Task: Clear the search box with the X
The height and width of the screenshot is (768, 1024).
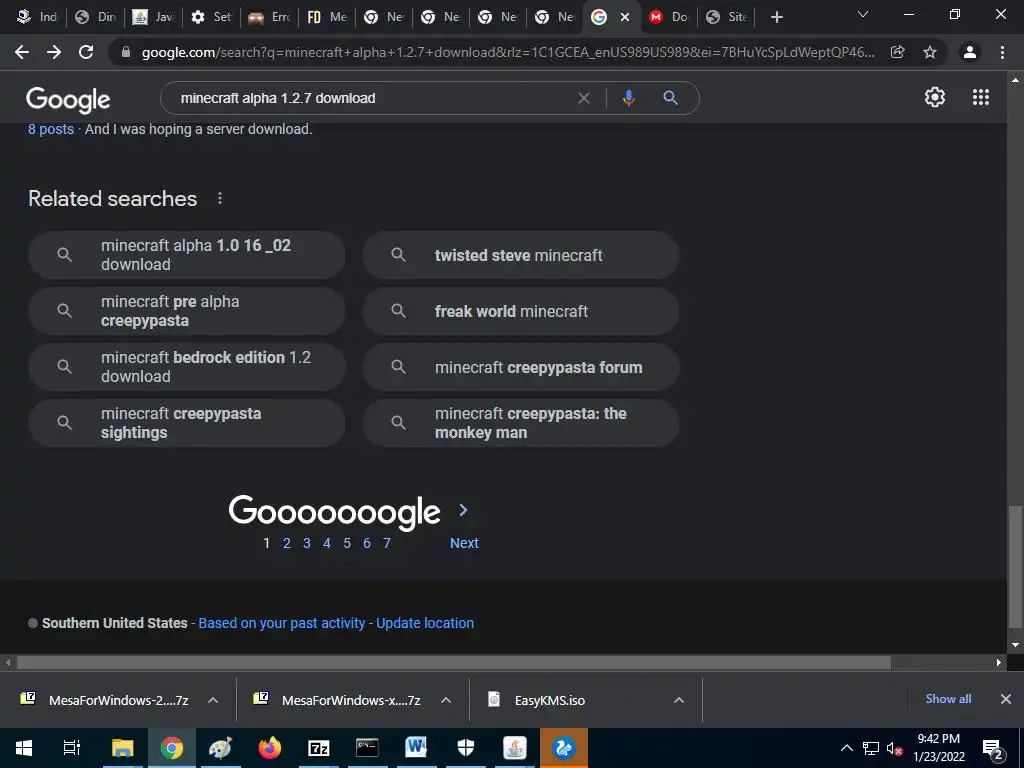Action: pyautogui.click(x=584, y=98)
